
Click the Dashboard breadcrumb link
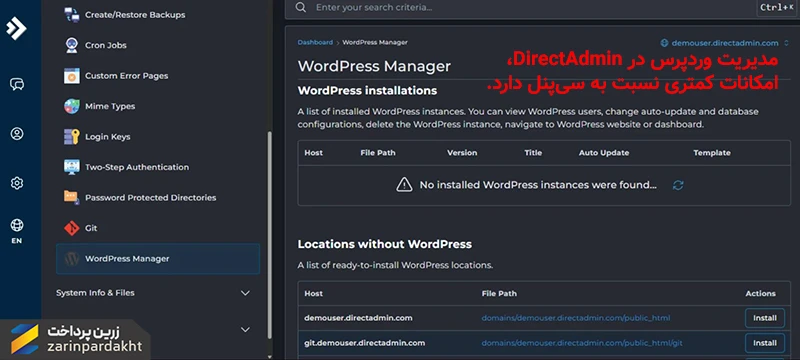315,42
